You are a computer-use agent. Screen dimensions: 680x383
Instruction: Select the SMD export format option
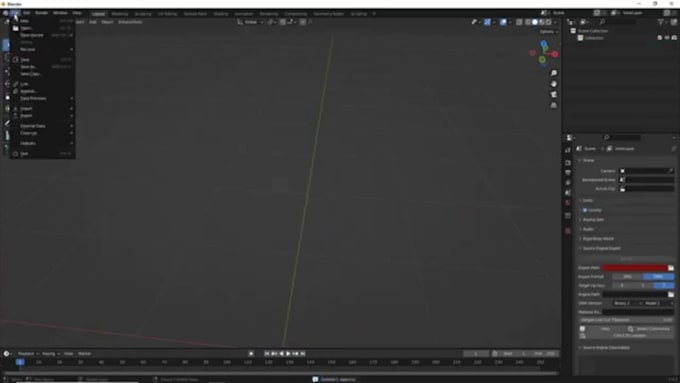[x=628, y=277]
